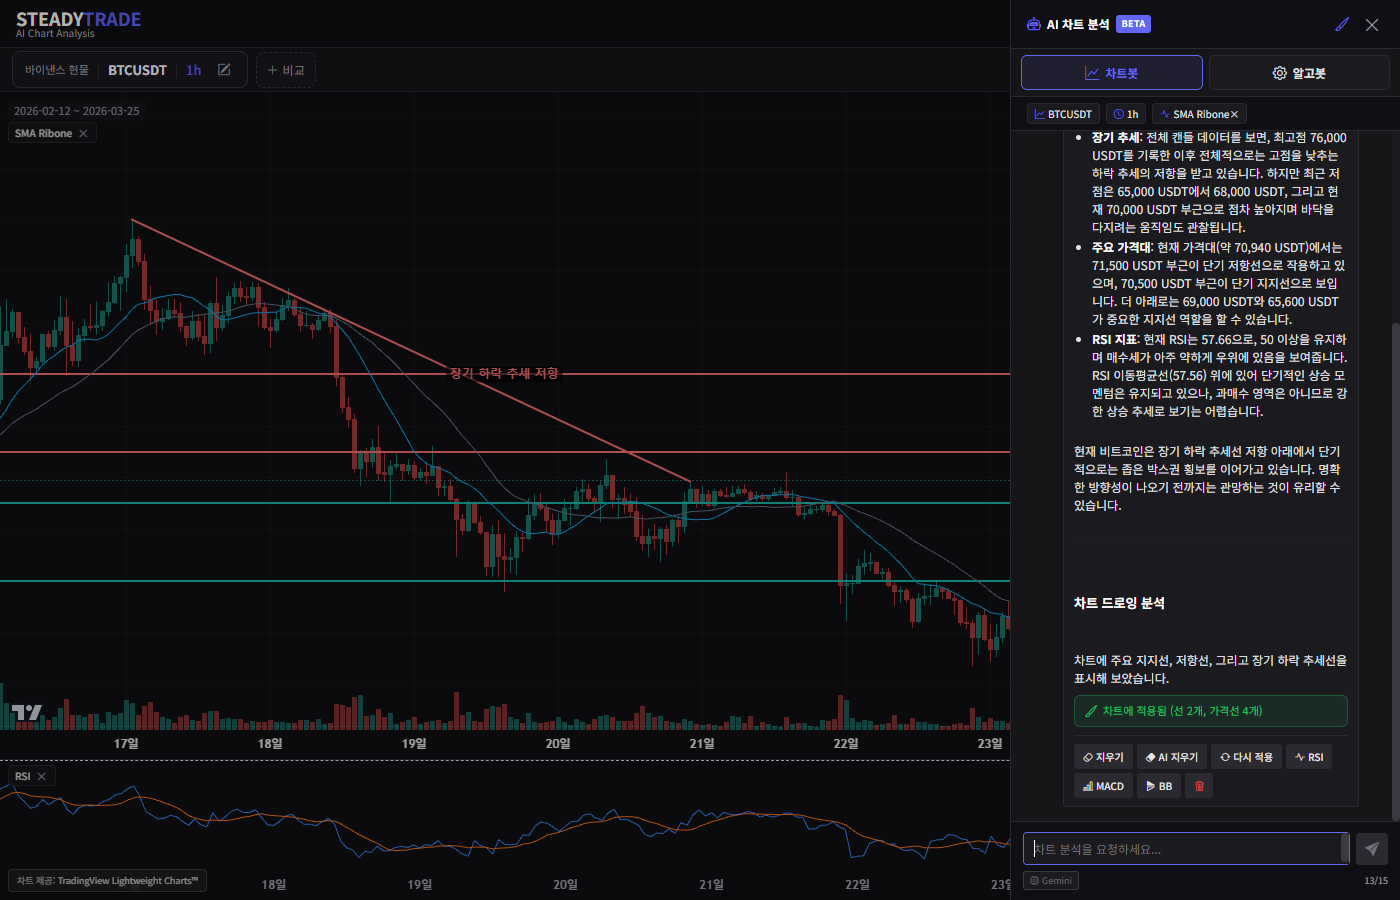Click the 차트 드로잉 분석 heading
Image resolution: width=1400 pixels, height=900 pixels.
tap(1119, 603)
